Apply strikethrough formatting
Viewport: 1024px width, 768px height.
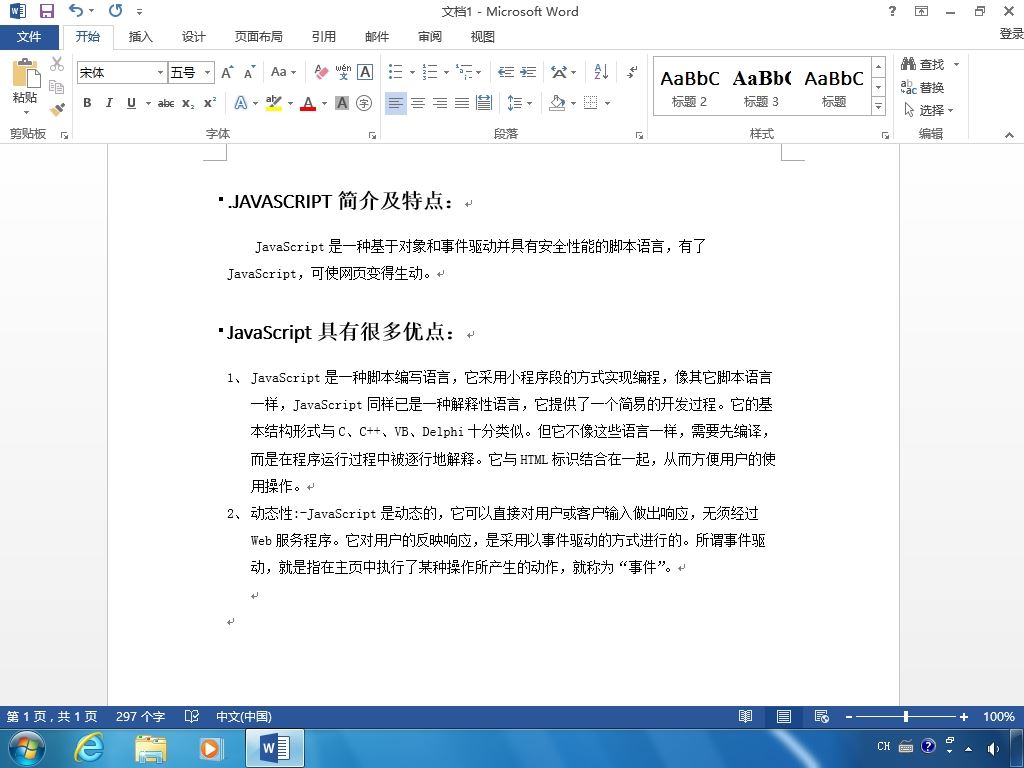pos(166,103)
